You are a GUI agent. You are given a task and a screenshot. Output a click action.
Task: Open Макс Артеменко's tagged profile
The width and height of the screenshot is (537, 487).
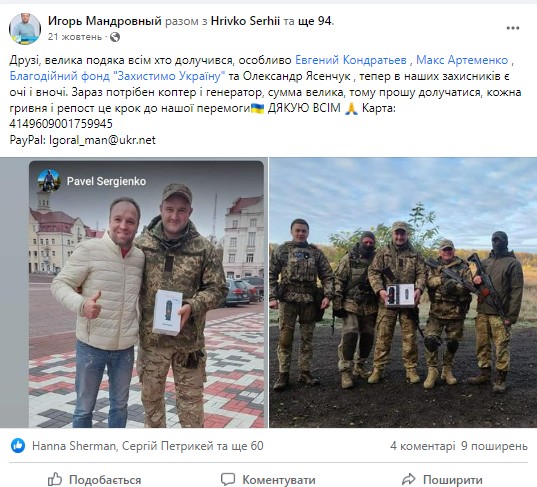pos(462,60)
